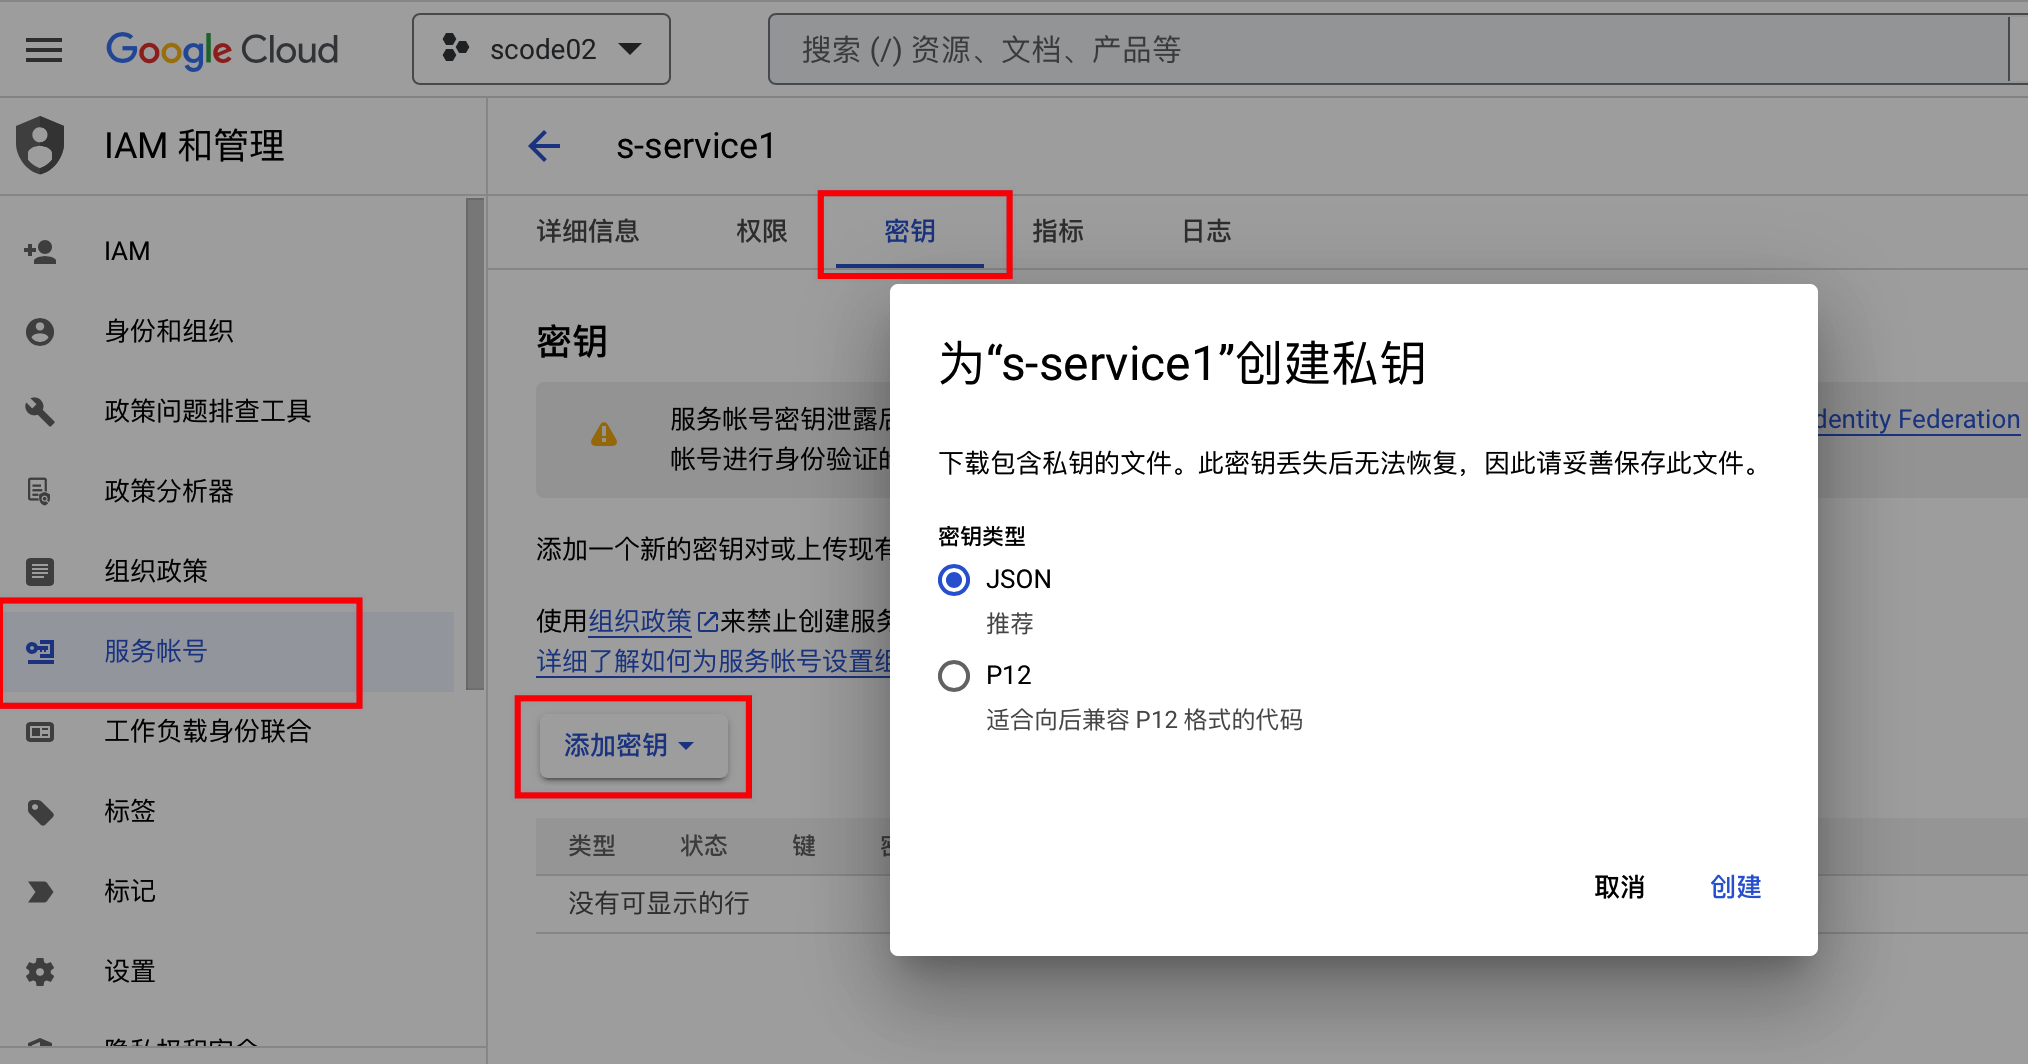Click the s-service1 page title

(696, 146)
